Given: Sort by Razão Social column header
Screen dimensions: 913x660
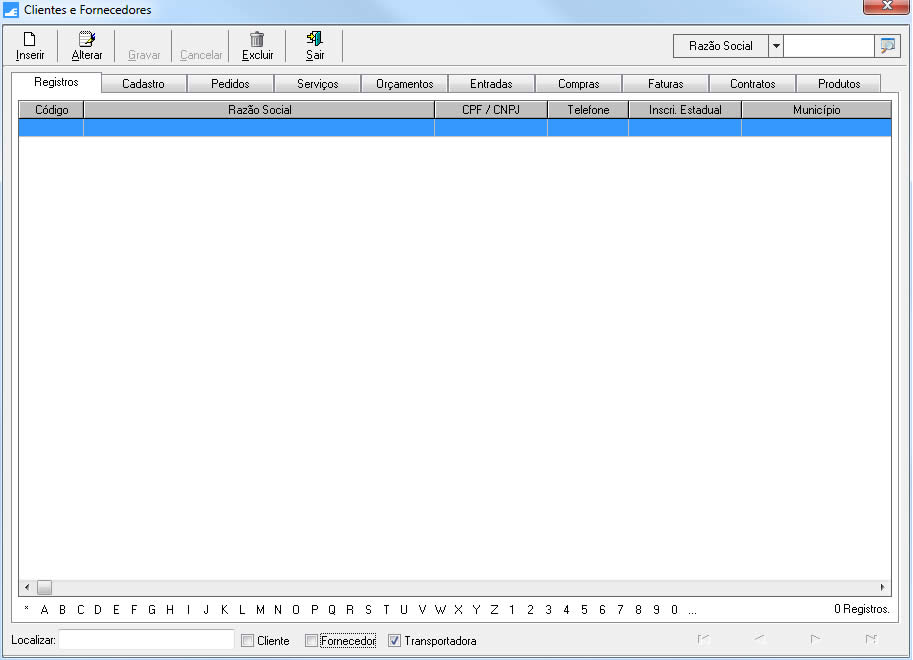Looking at the screenshot, I should tap(259, 110).
